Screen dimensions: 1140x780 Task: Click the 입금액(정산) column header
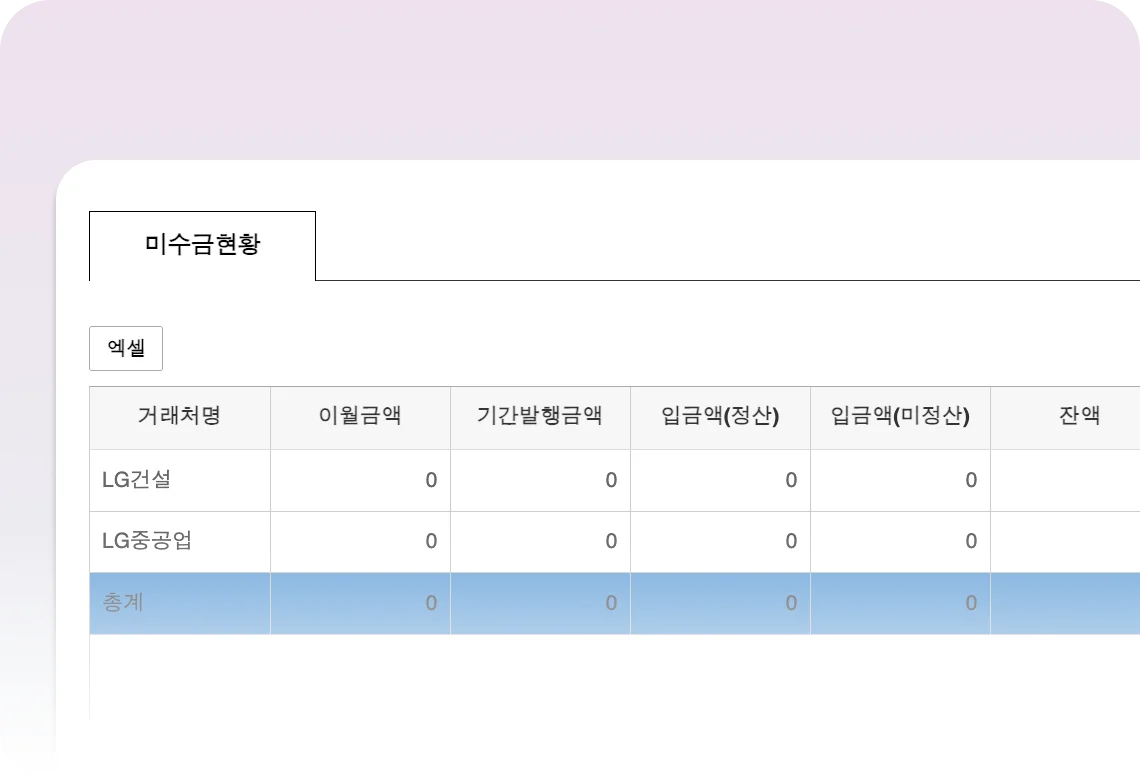click(720, 417)
